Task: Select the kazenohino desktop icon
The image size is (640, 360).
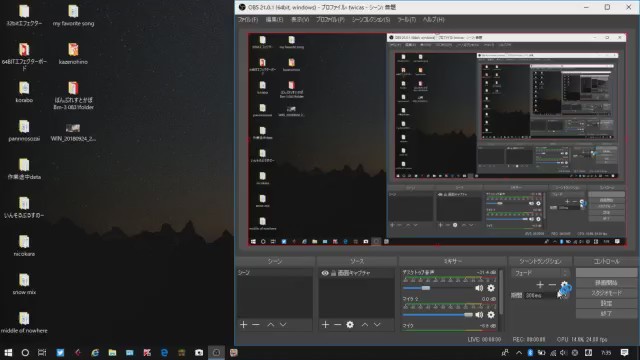Action: (73, 53)
